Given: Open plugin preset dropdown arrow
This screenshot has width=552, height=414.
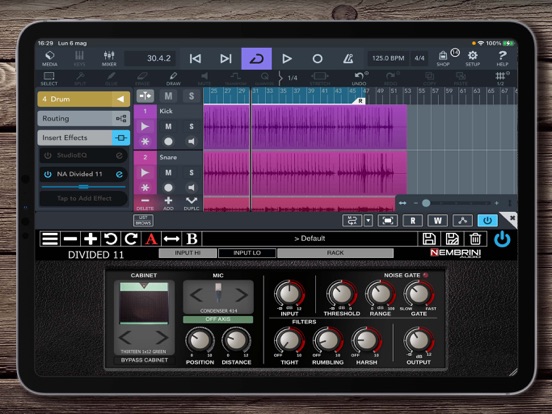Looking at the screenshot, I should coord(368,221).
